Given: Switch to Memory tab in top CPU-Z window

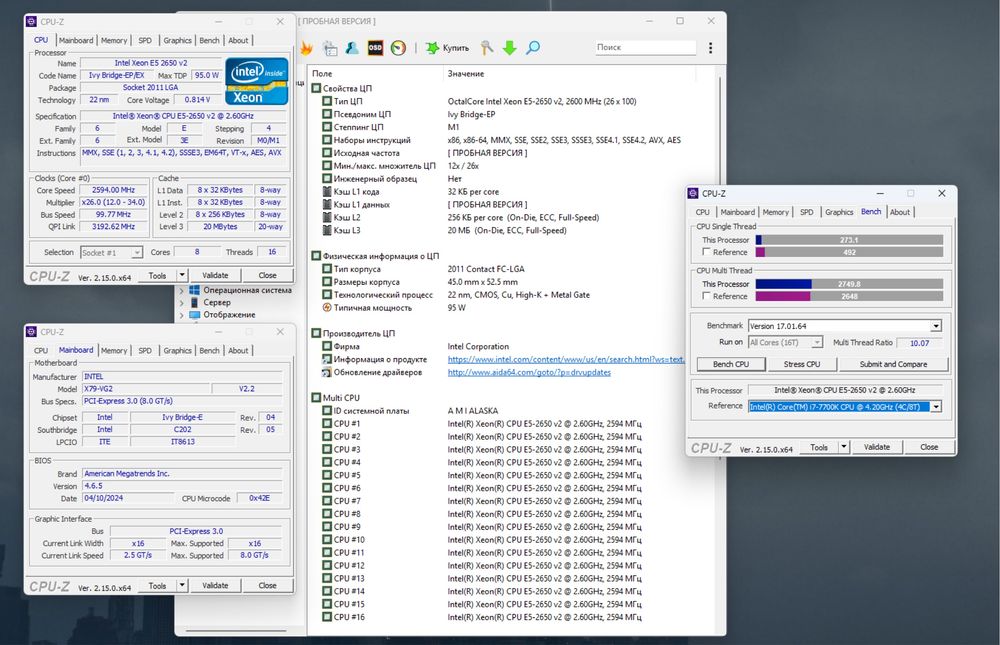Looking at the screenshot, I should click(114, 40).
